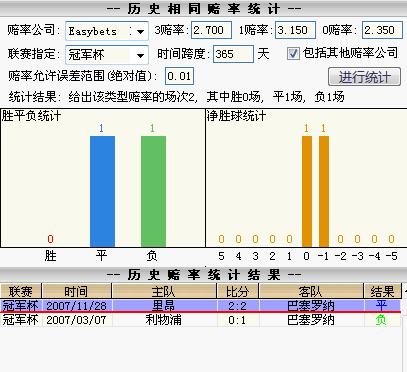407x372 pixels.
Task: Click the orange goal-difference -1 bar
Action: (x=324, y=191)
